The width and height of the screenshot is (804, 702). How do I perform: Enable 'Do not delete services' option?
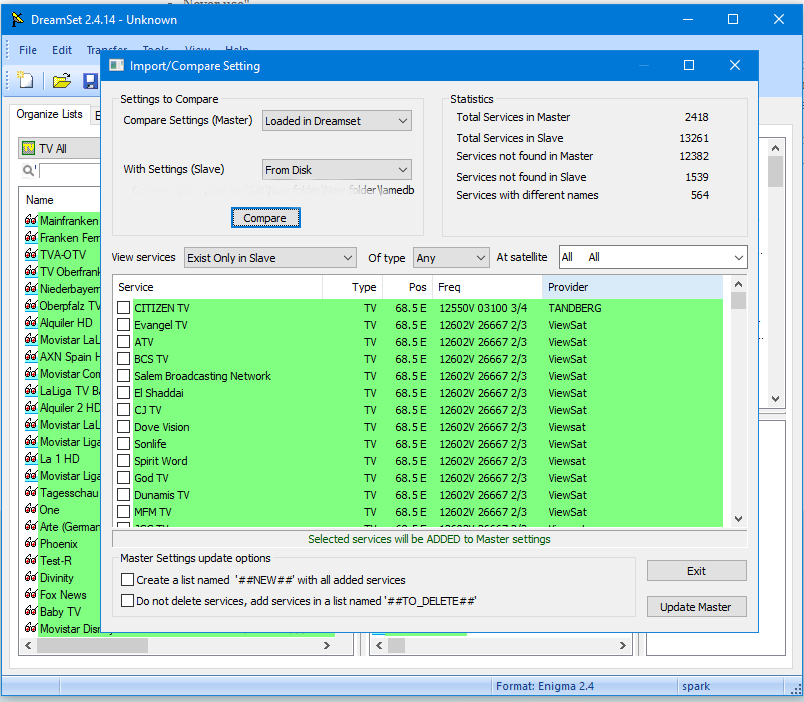click(x=127, y=600)
